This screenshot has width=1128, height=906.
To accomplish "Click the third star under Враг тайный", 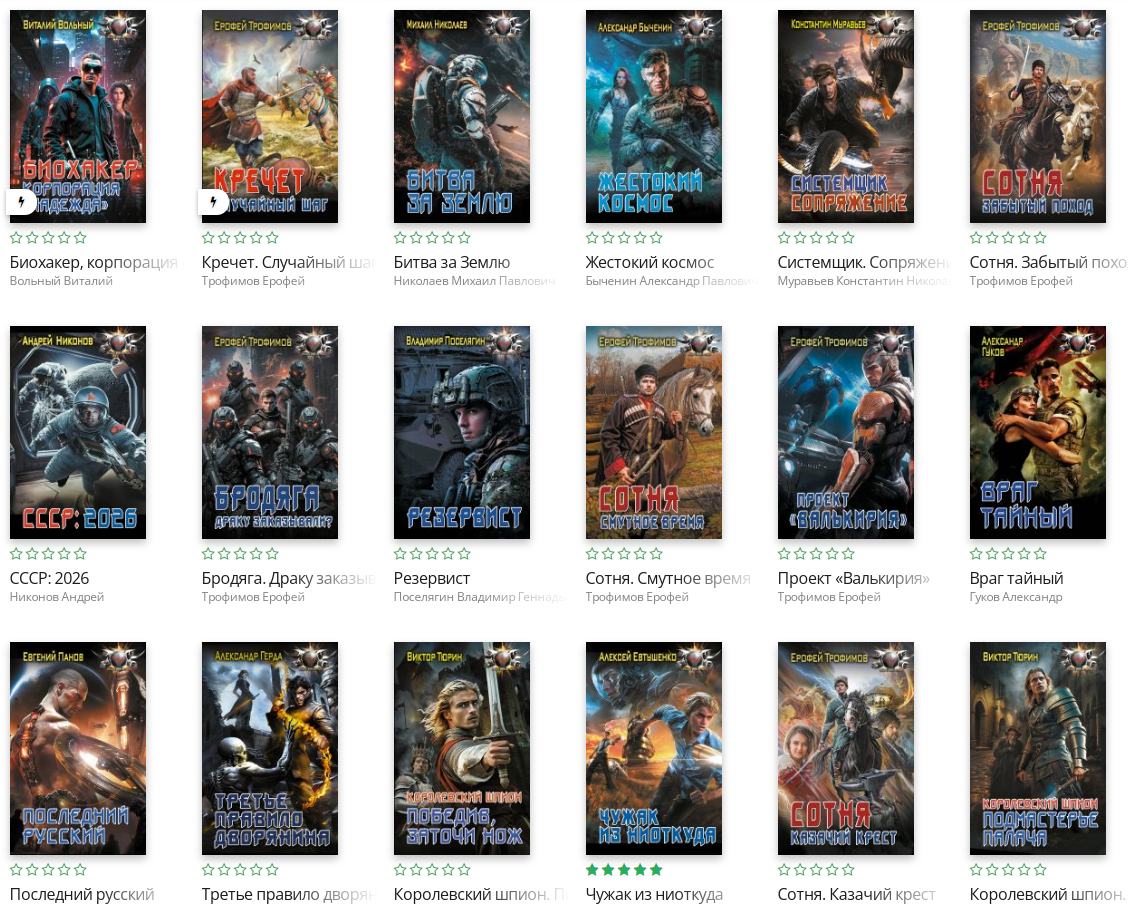I will pos(1008,554).
